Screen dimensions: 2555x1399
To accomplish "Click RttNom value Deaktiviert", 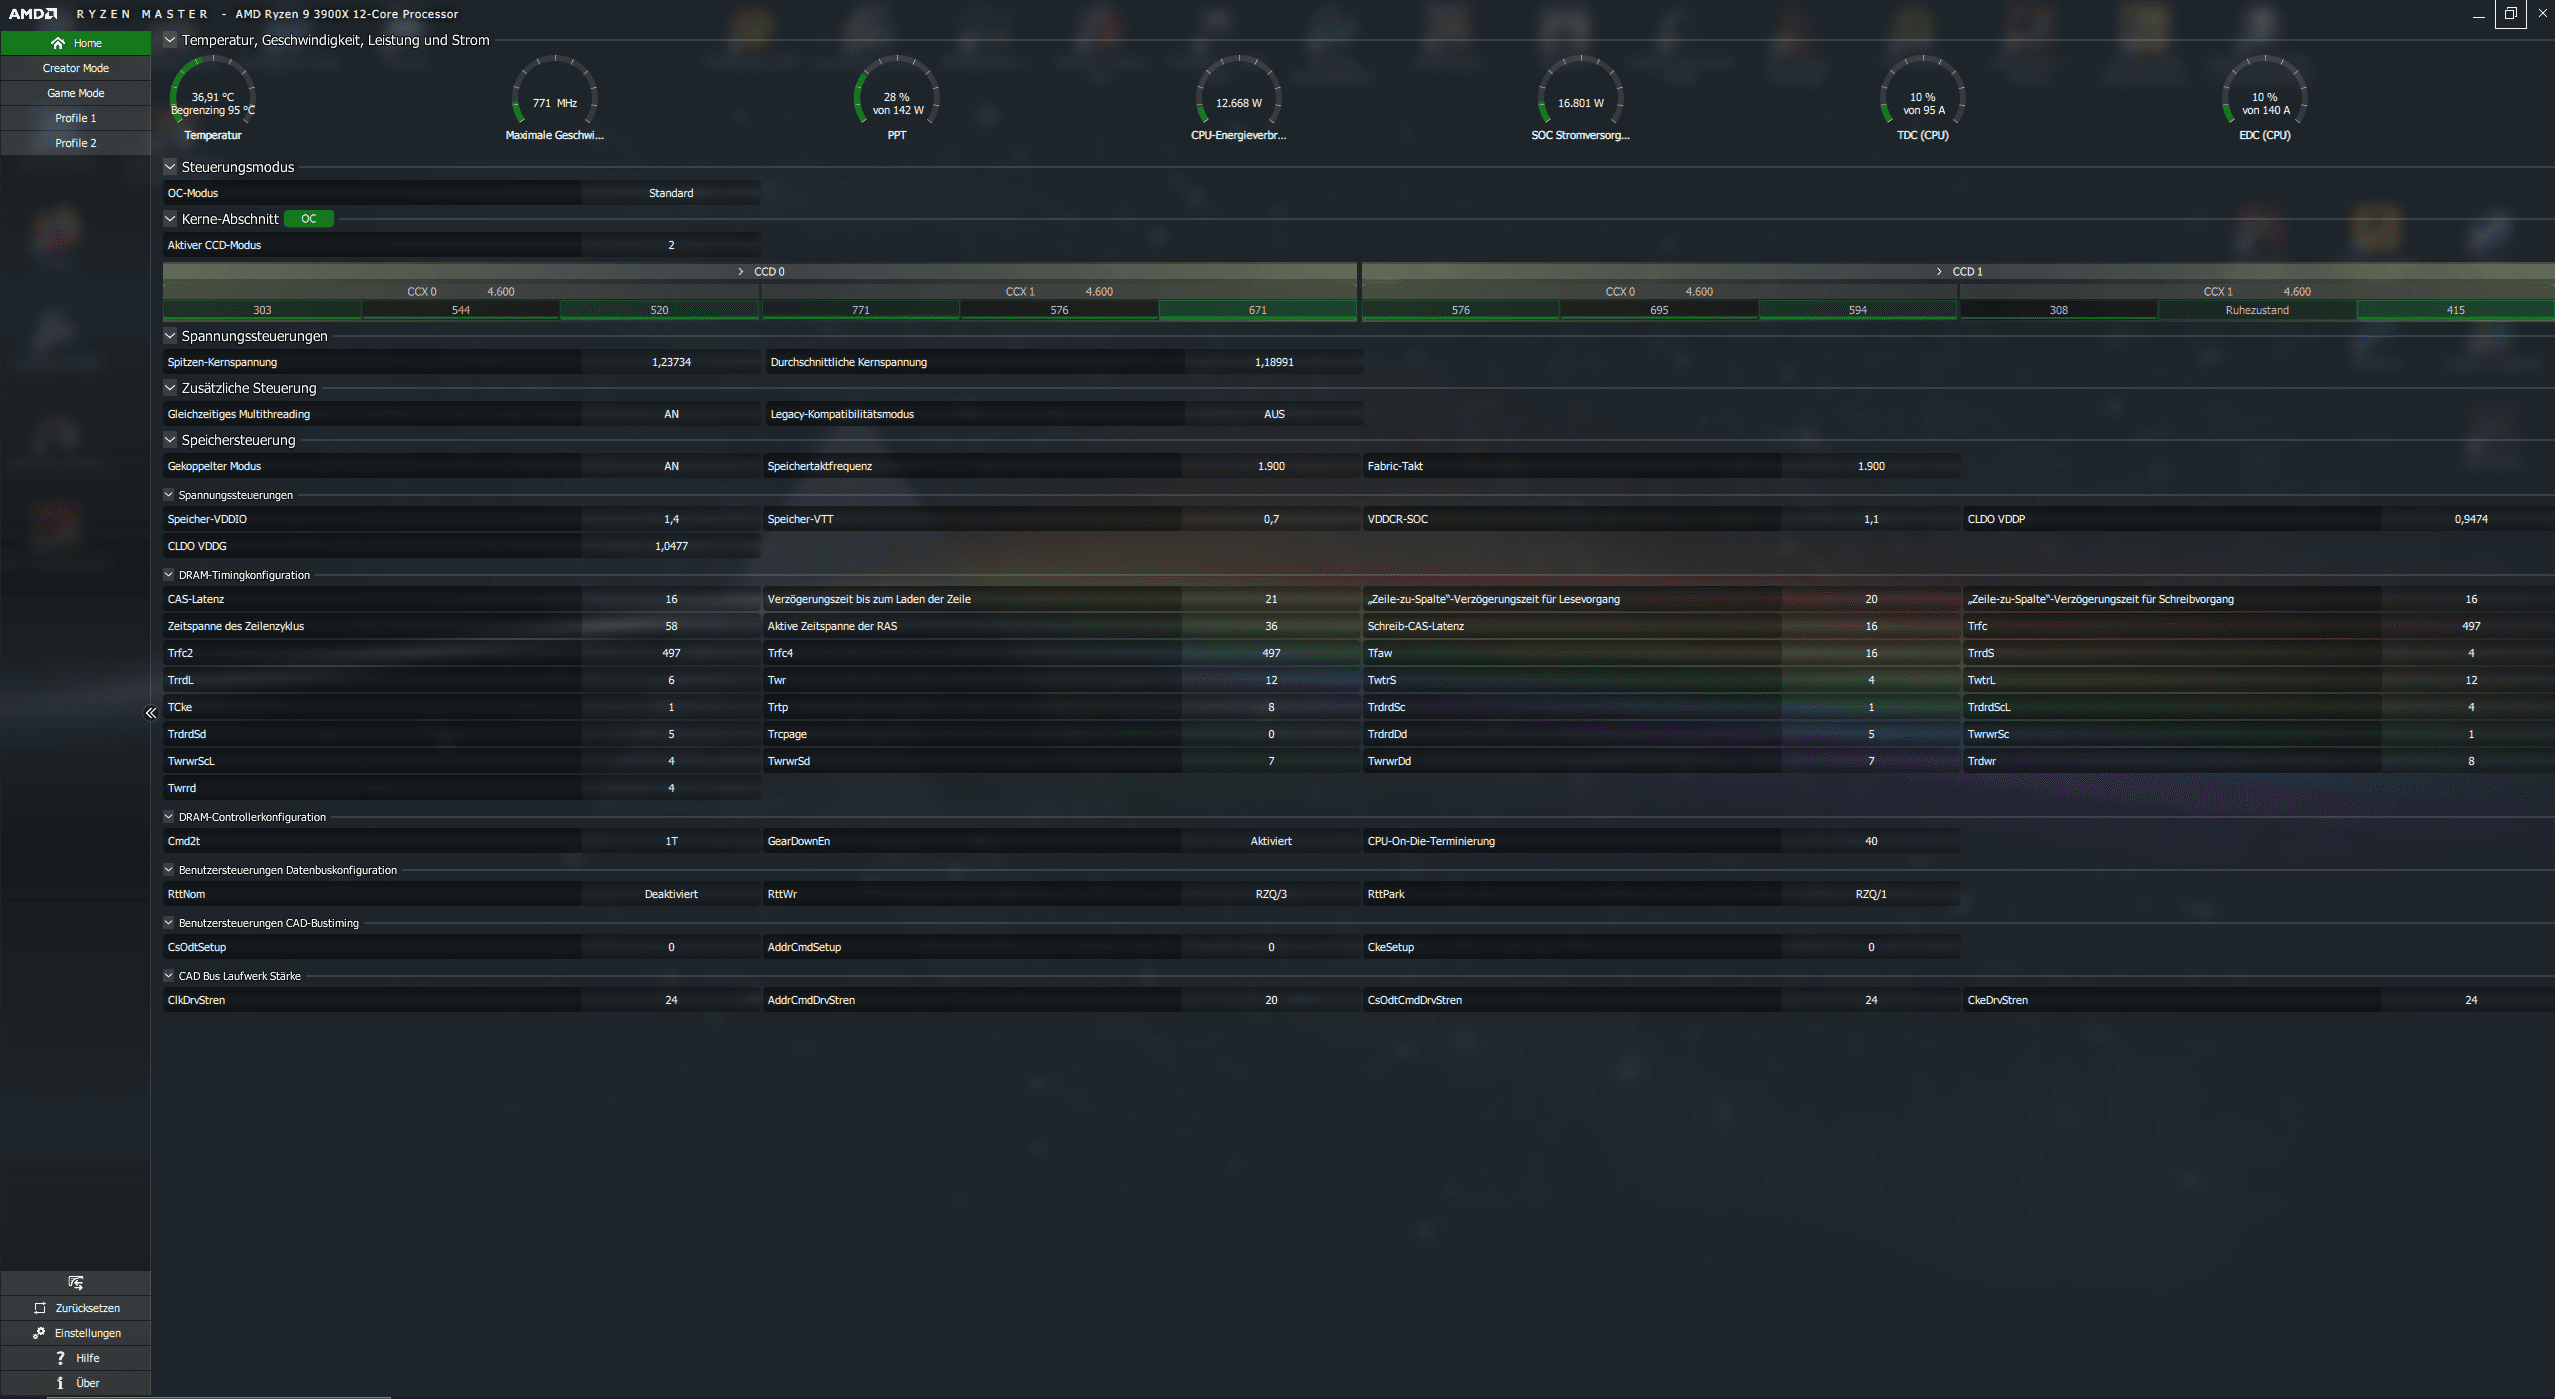I will pyautogui.click(x=671, y=894).
